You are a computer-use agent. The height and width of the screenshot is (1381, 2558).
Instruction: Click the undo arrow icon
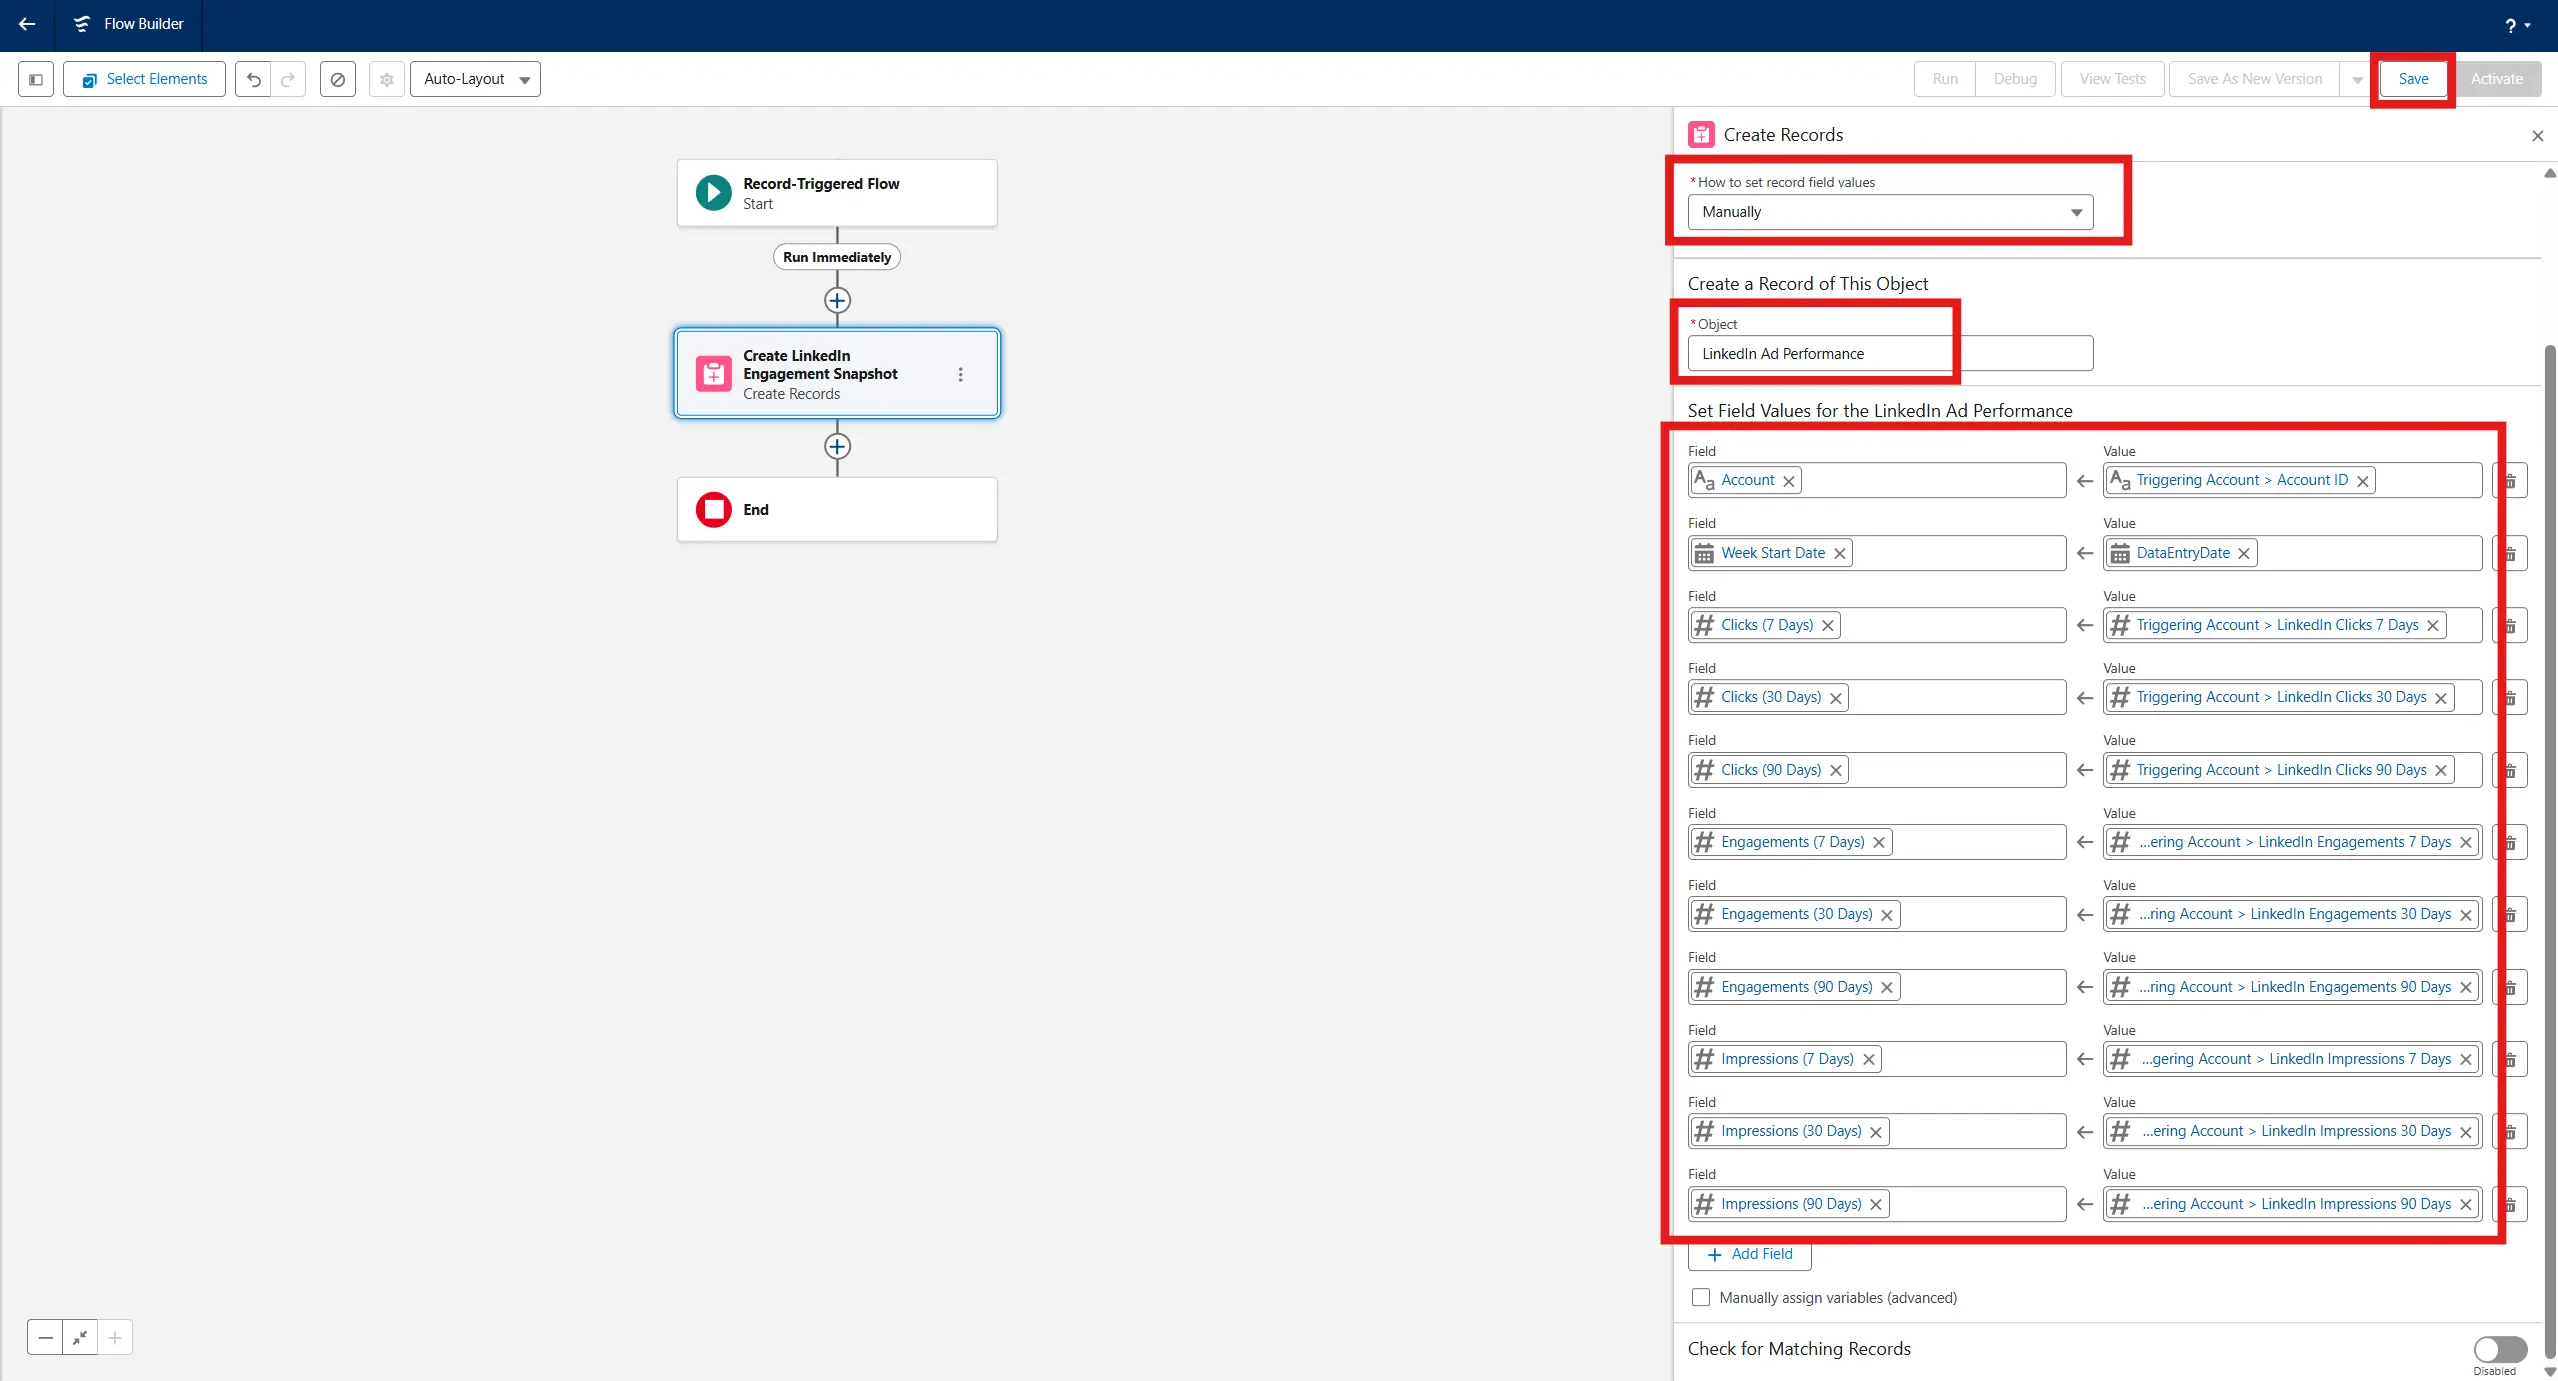(x=254, y=79)
